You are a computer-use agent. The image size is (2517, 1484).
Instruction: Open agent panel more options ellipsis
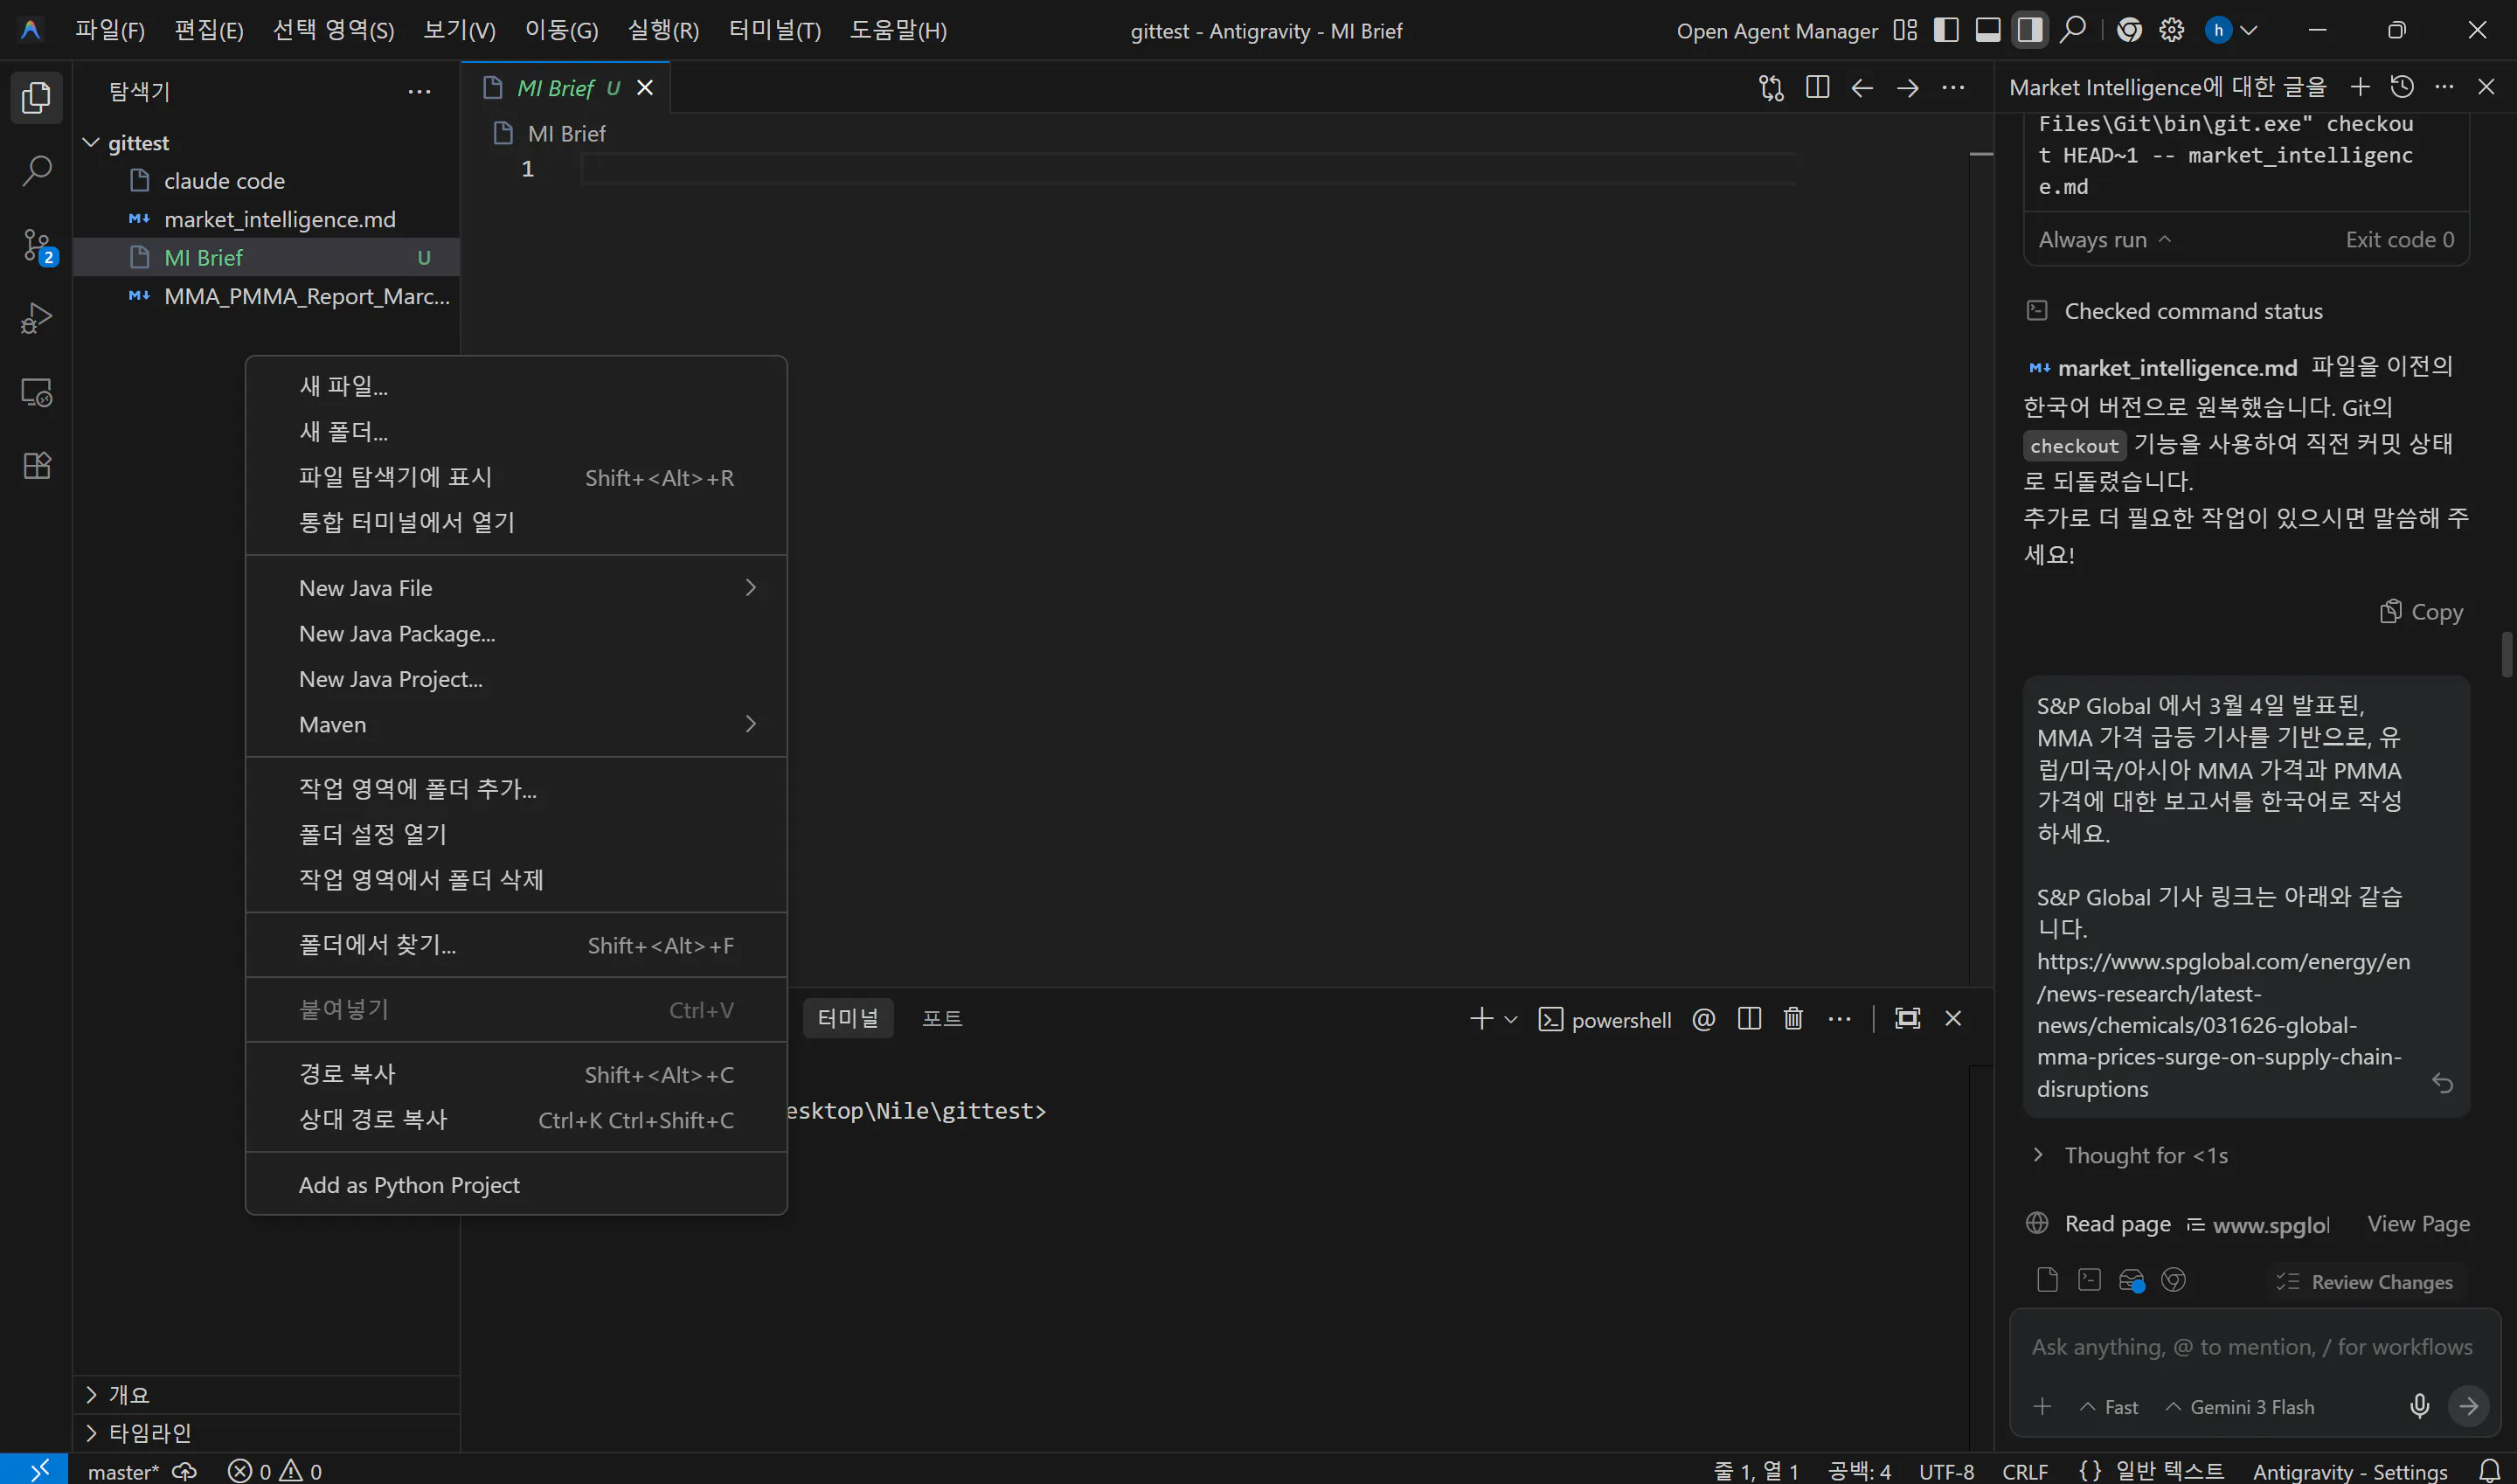2444,87
